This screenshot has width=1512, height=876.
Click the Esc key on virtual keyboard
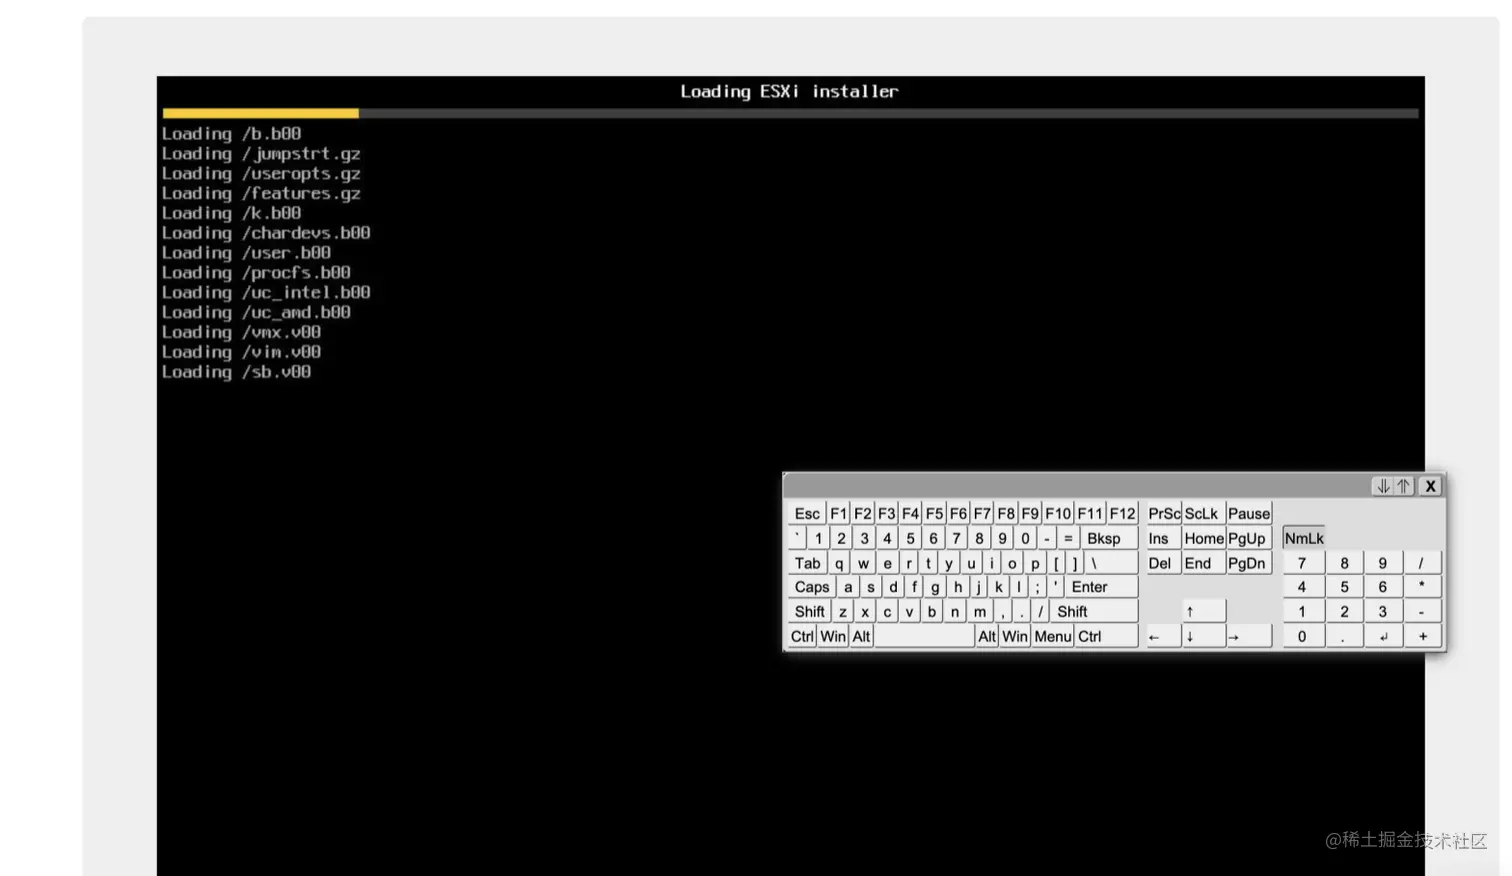(807, 513)
